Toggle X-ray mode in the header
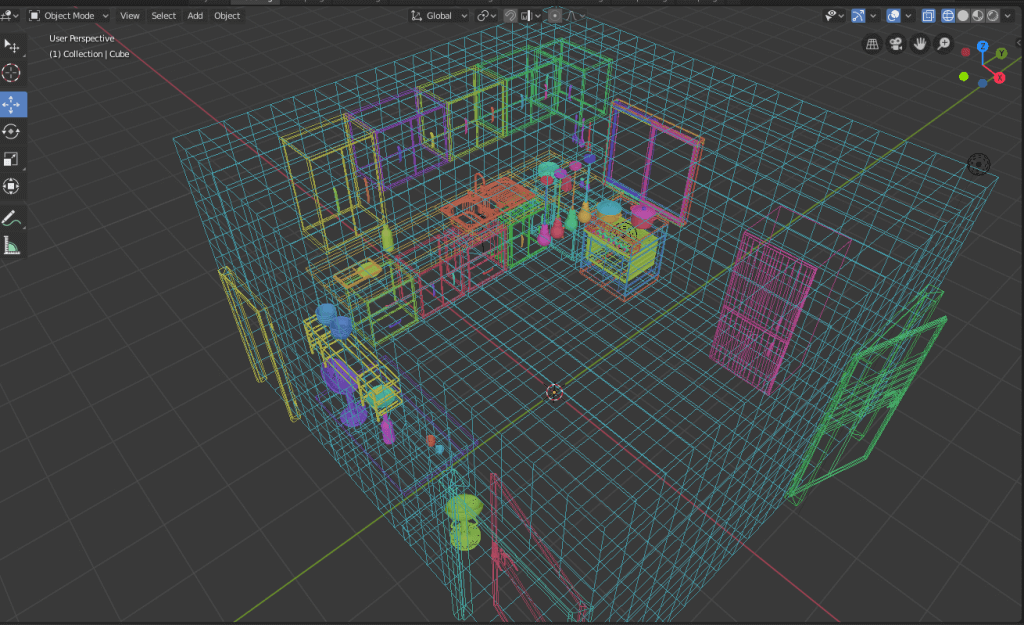This screenshot has height=625, width=1024. pyautogui.click(x=928, y=16)
